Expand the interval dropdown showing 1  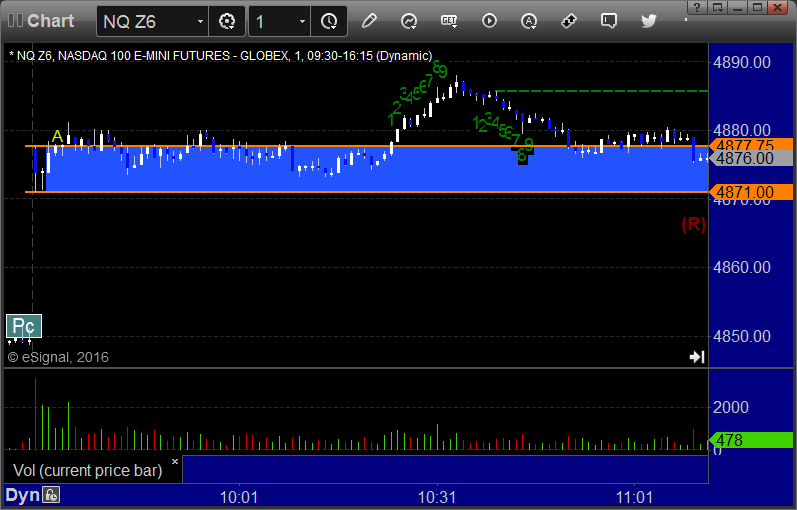point(302,21)
